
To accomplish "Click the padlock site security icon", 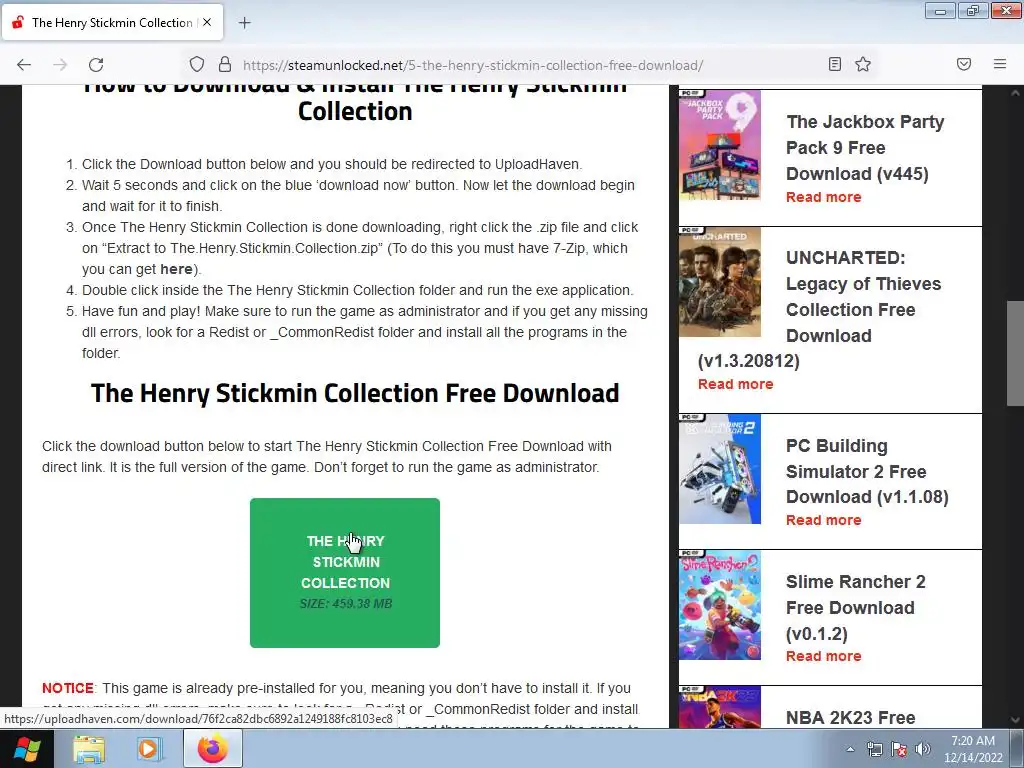I will (225, 64).
